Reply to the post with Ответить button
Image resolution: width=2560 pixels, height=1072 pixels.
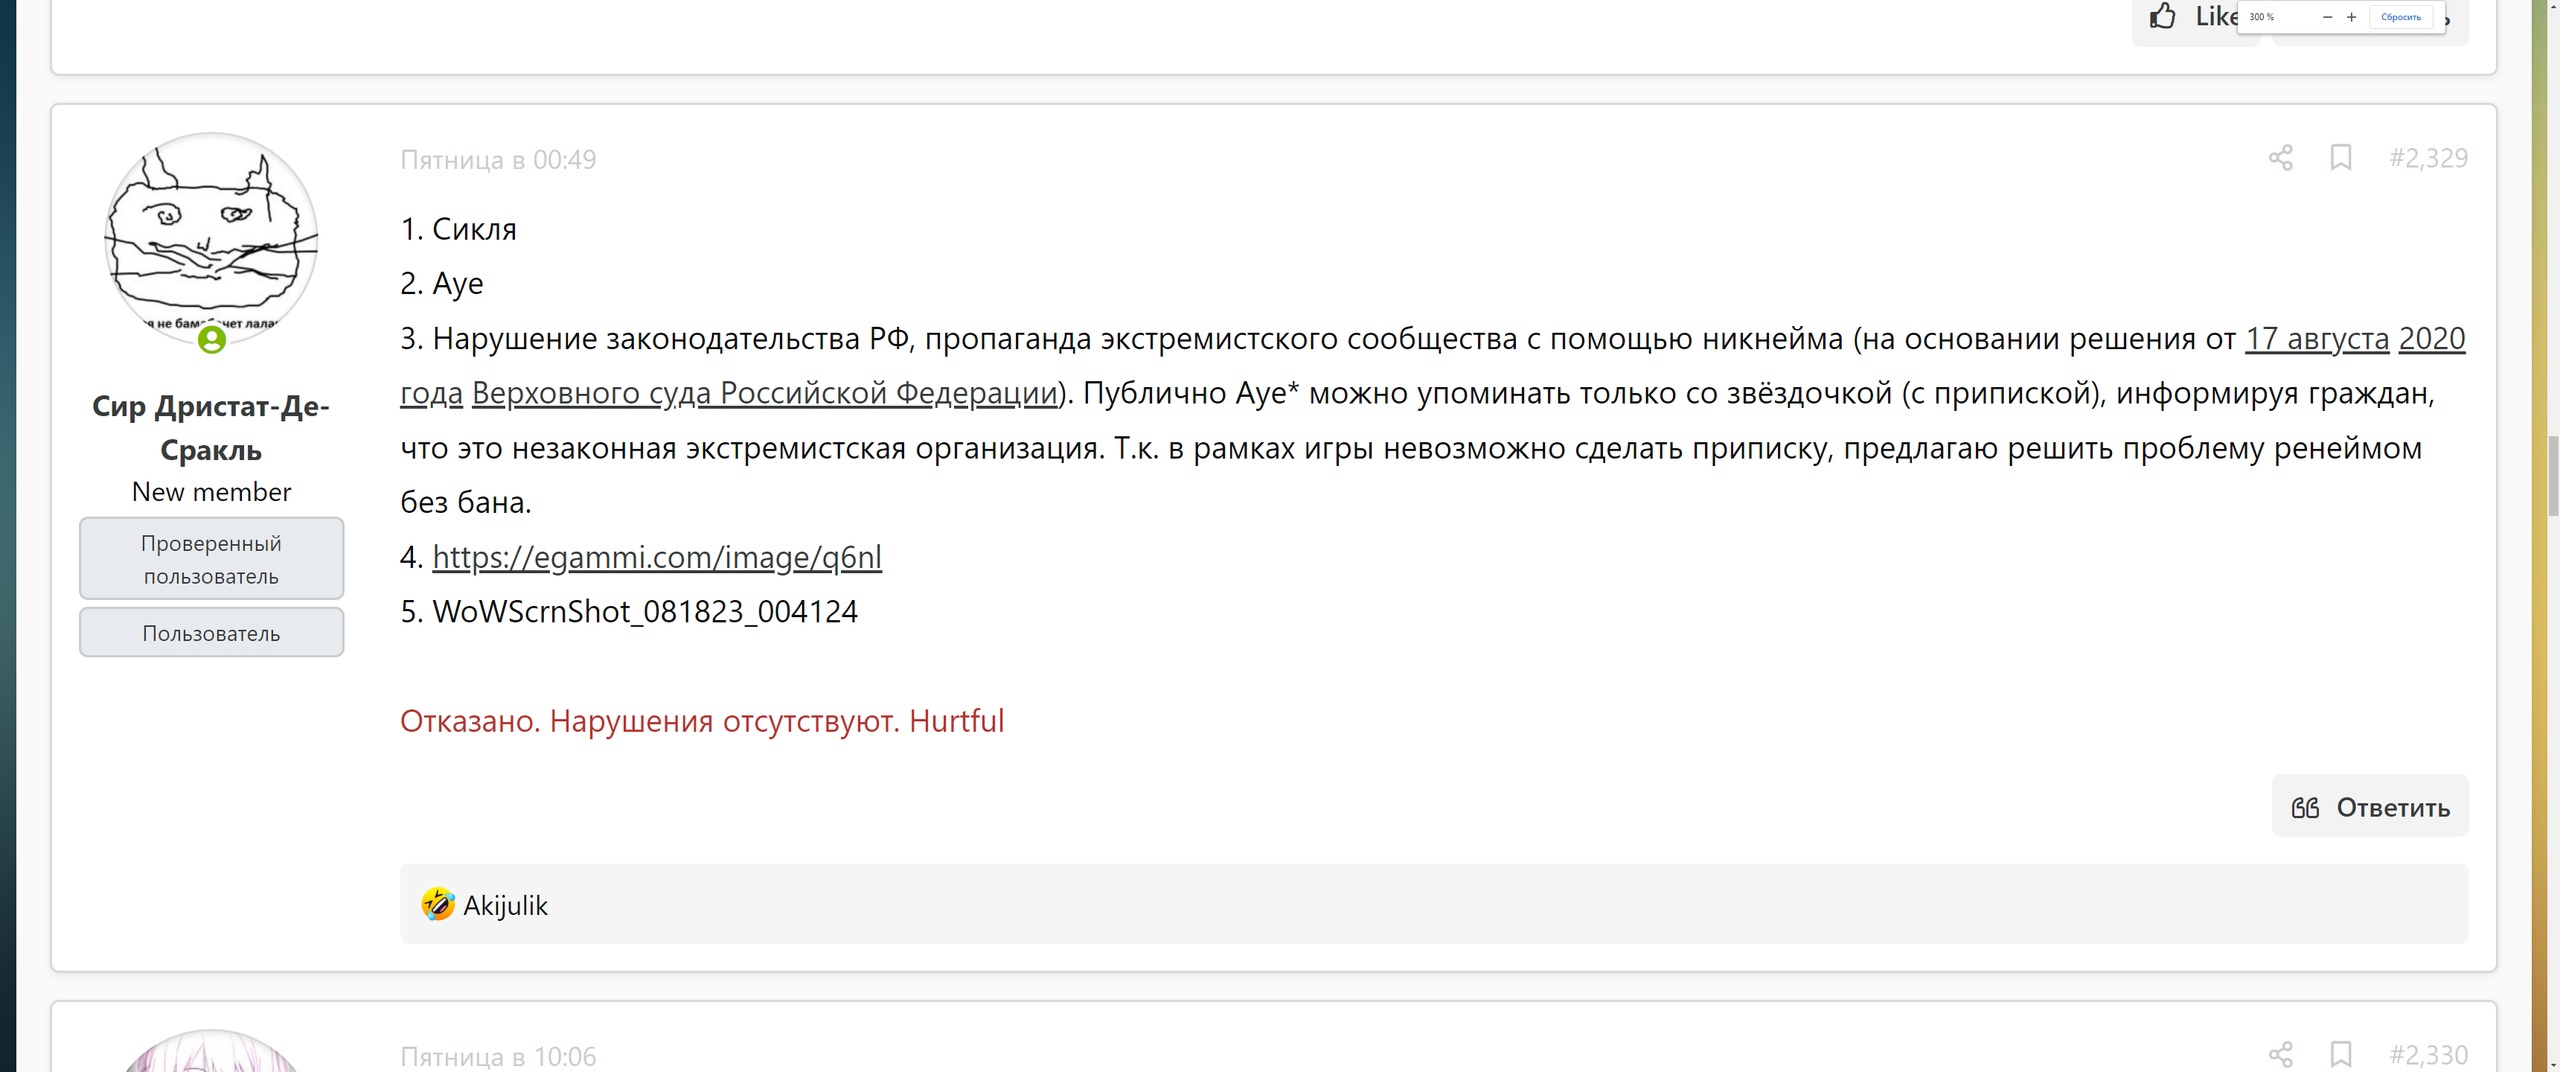(x=2370, y=807)
